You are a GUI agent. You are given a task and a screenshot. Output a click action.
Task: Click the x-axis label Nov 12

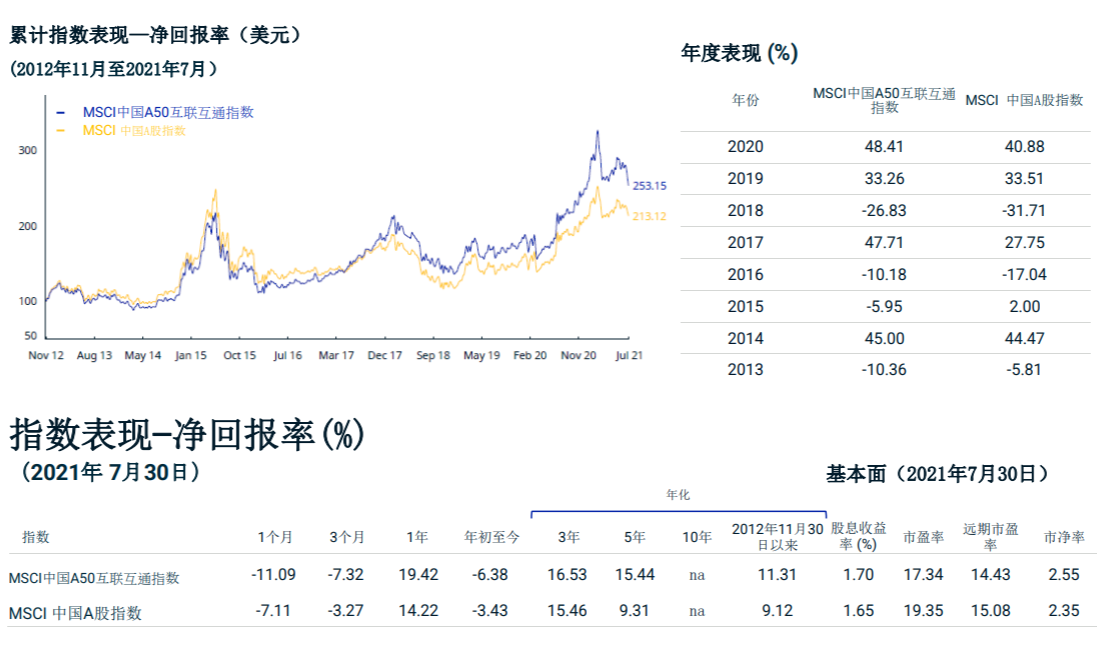point(45,355)
